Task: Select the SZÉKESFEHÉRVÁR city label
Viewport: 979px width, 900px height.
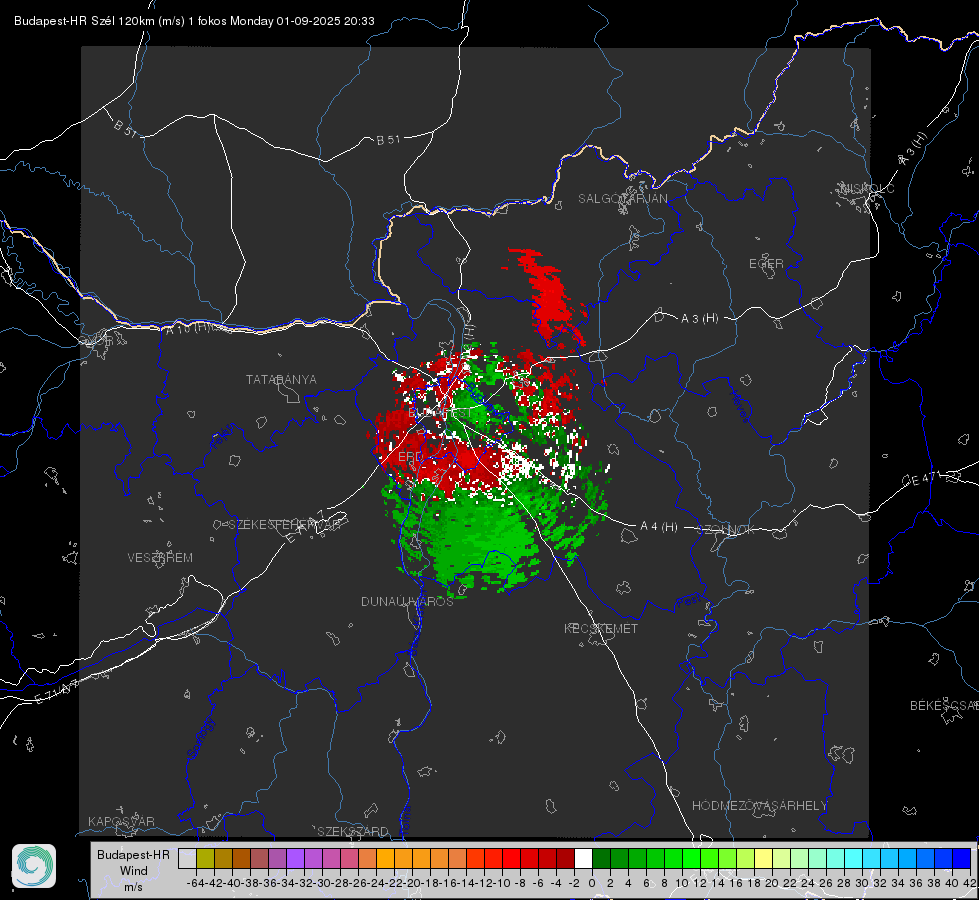Action: point(284,525)
